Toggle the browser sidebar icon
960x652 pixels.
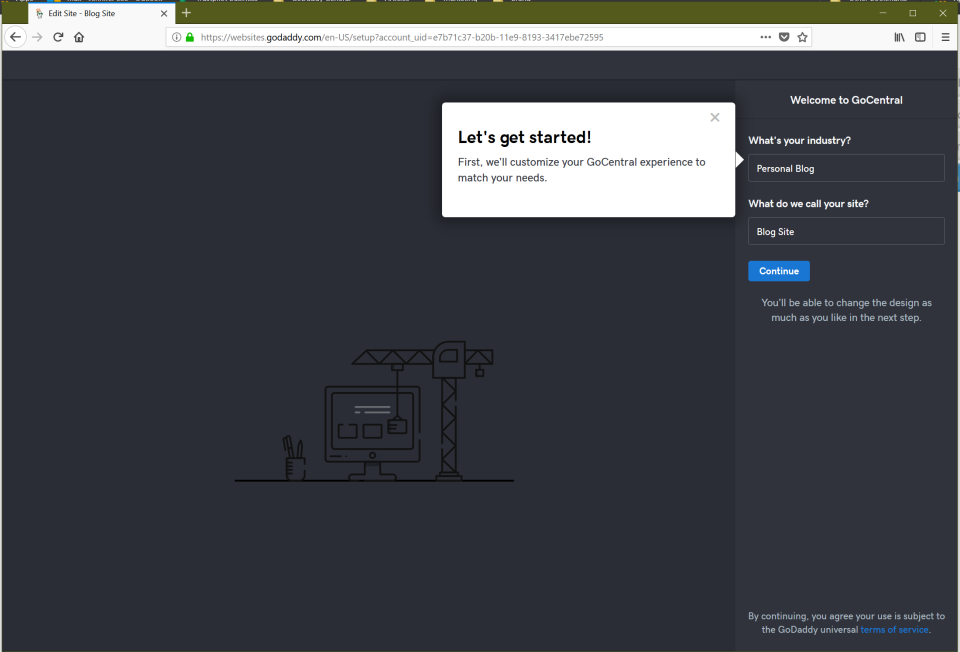pos(920,36)
